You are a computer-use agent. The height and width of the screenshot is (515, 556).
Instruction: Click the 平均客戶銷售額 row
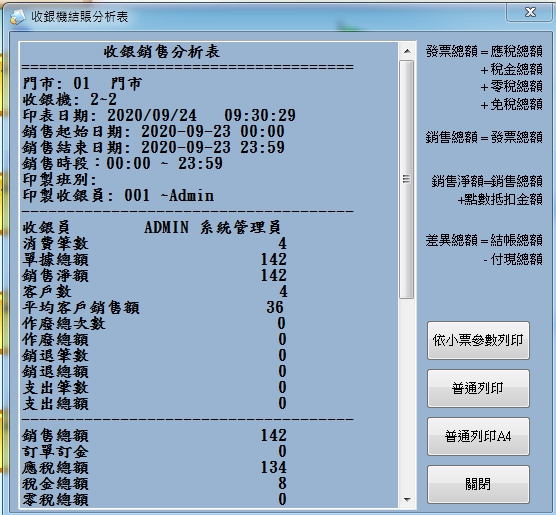tap(153, 308)
